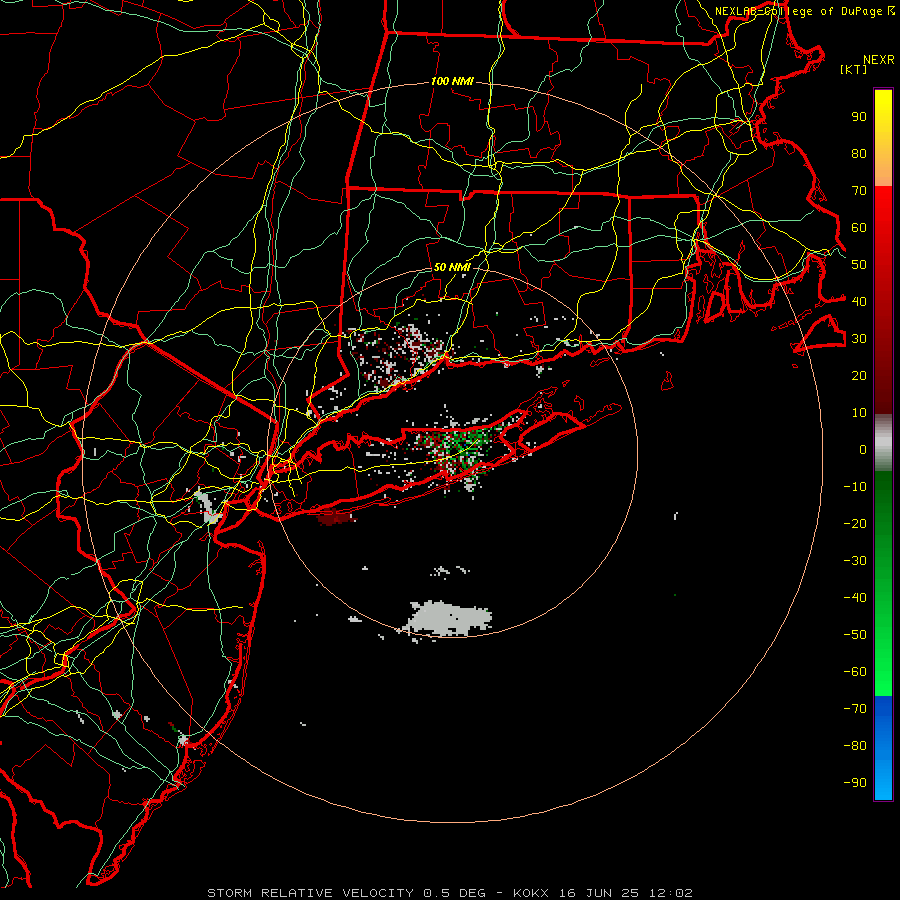Screen dimensions: 900x900
Task: Click the -90 knots scale label
Action: tap(855, 782)
